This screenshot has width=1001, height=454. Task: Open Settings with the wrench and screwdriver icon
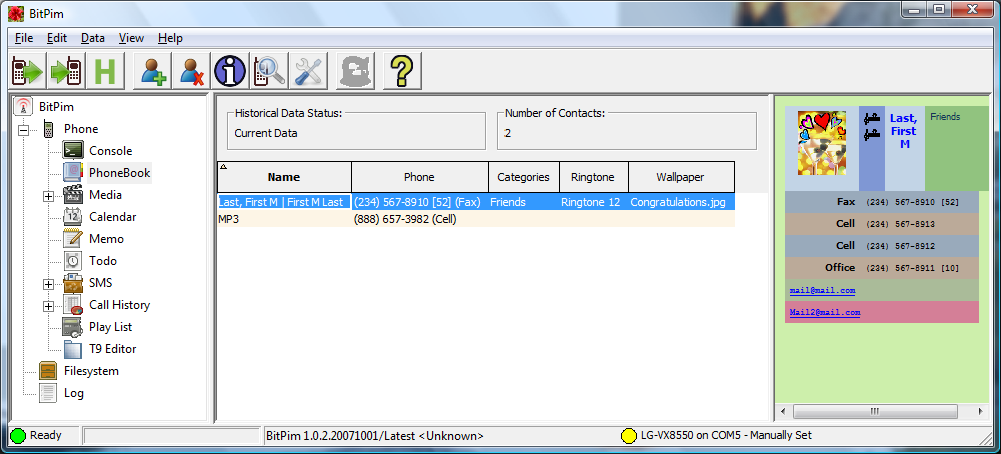click(308, 70)
